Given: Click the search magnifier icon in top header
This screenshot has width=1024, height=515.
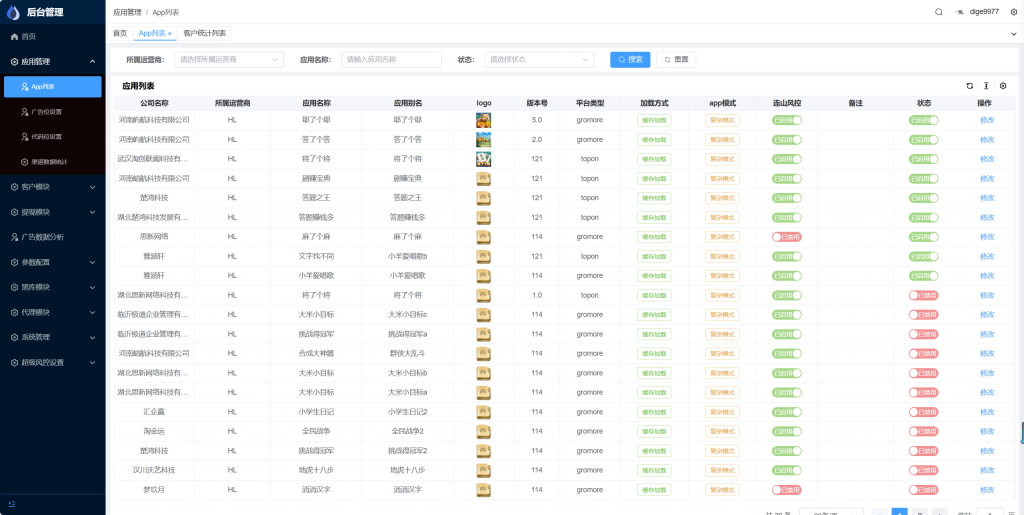Looking at the screenshot, I should coord(938,12).
